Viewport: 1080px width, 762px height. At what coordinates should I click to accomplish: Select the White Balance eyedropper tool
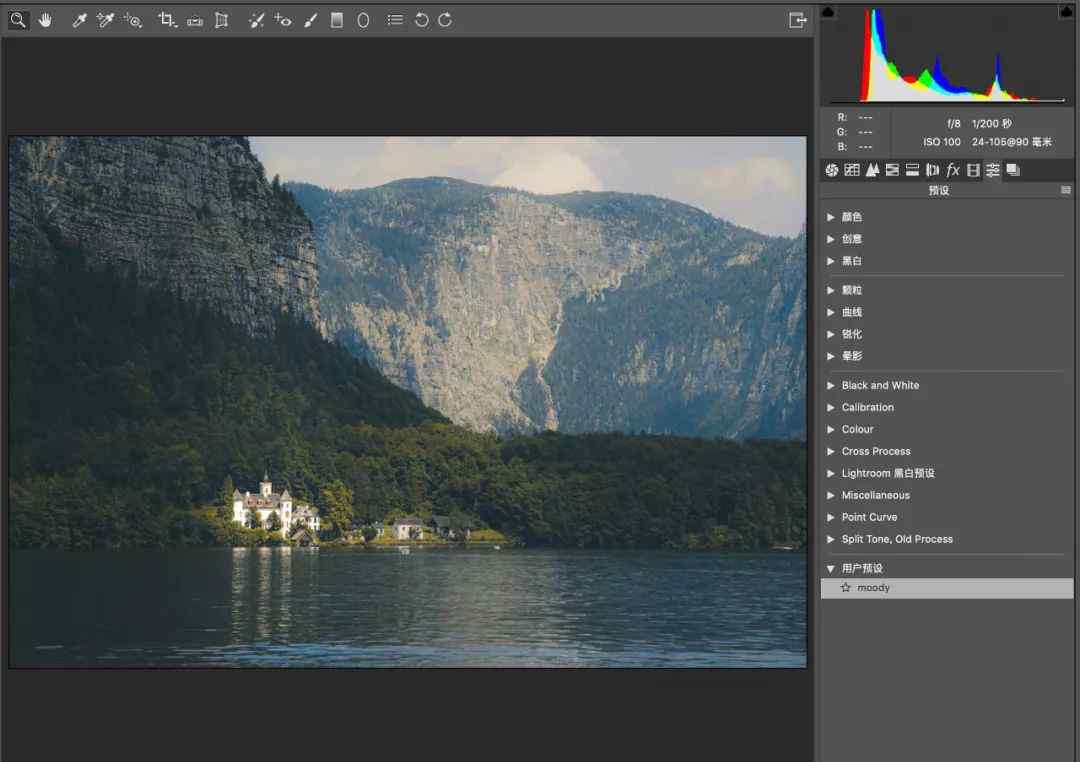pos(79,20)
